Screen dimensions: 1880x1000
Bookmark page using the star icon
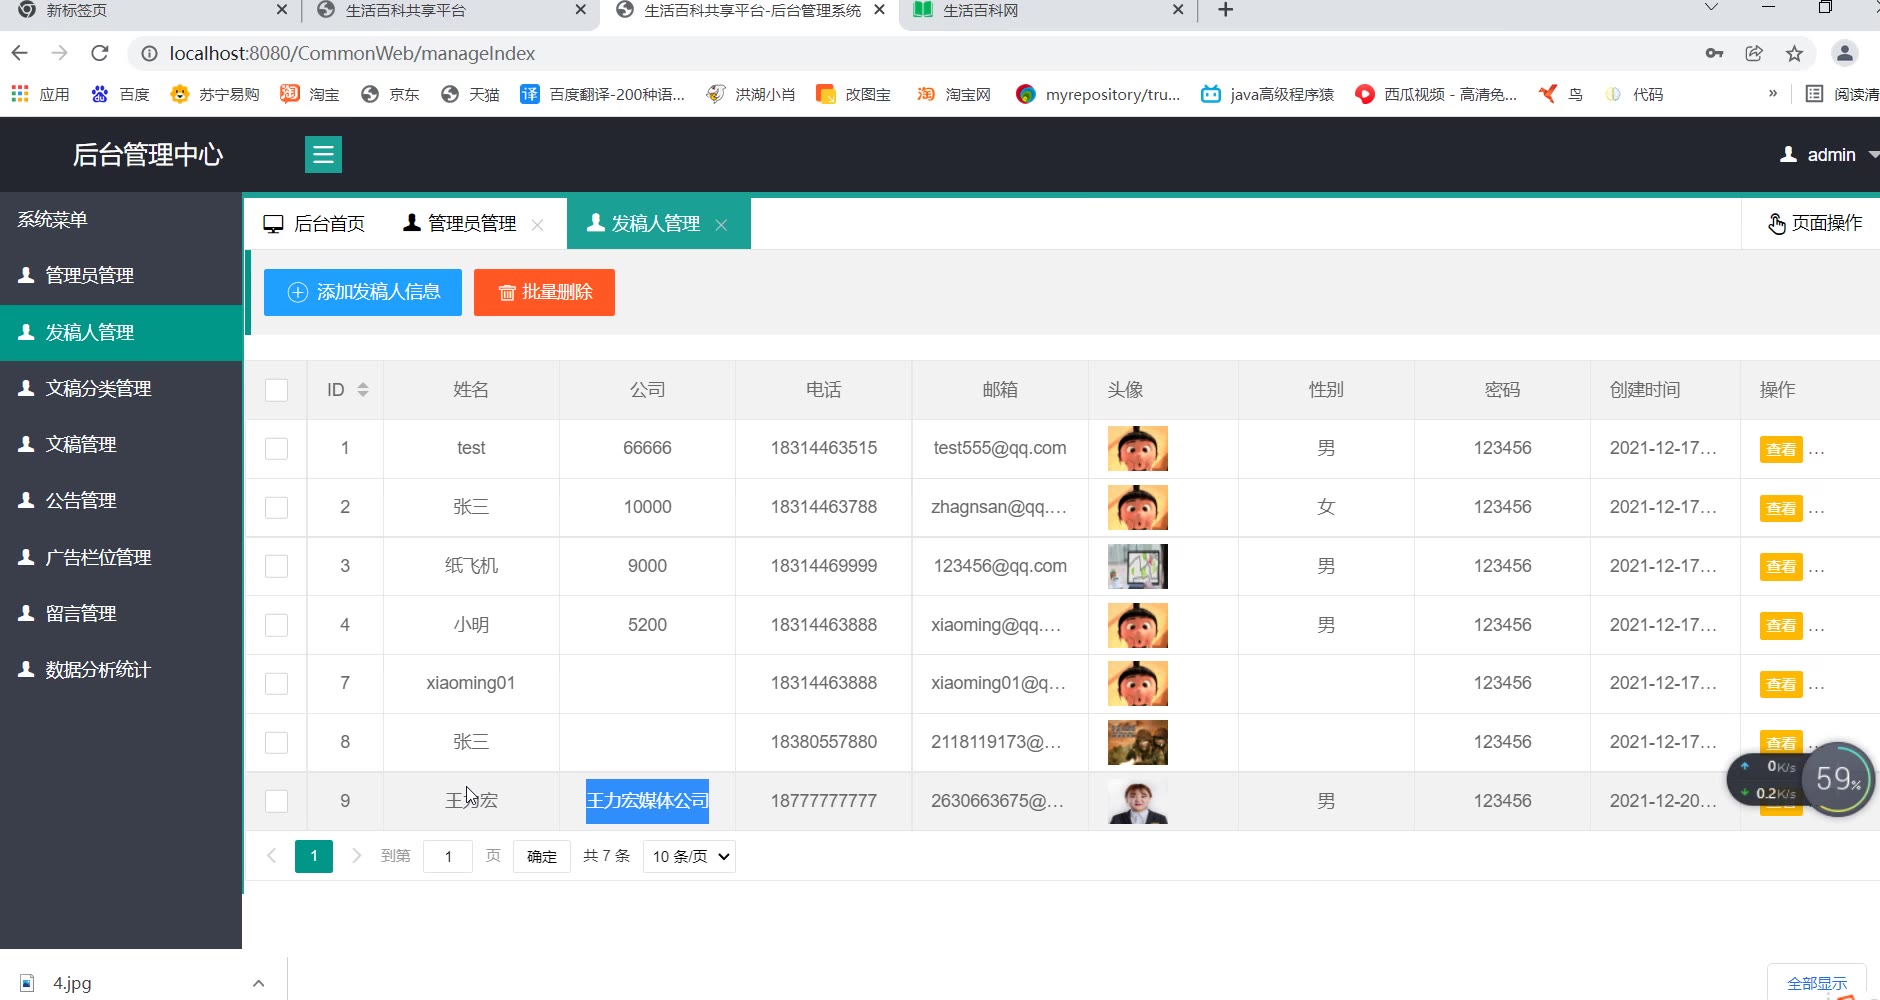coord(1794,54)
